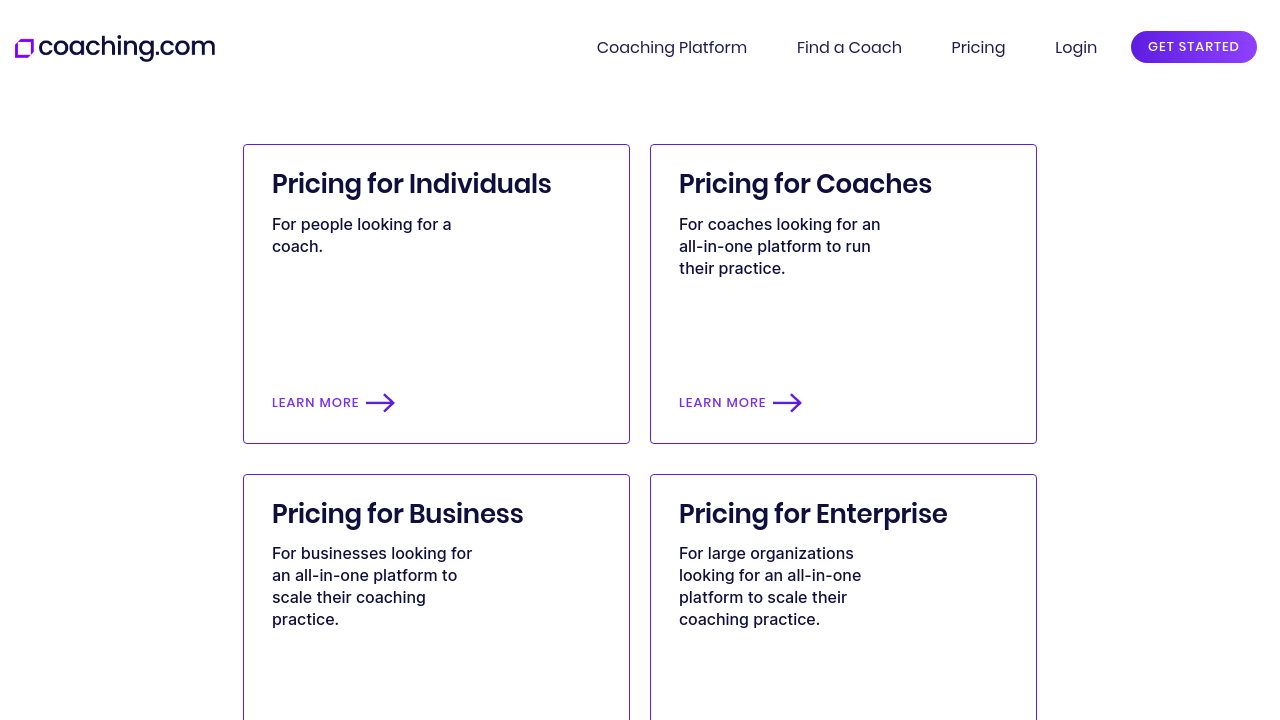Screen dimensions: 1280x720
Task: Click the Individuals card arrow icon
Action: [x=381, y=403]
